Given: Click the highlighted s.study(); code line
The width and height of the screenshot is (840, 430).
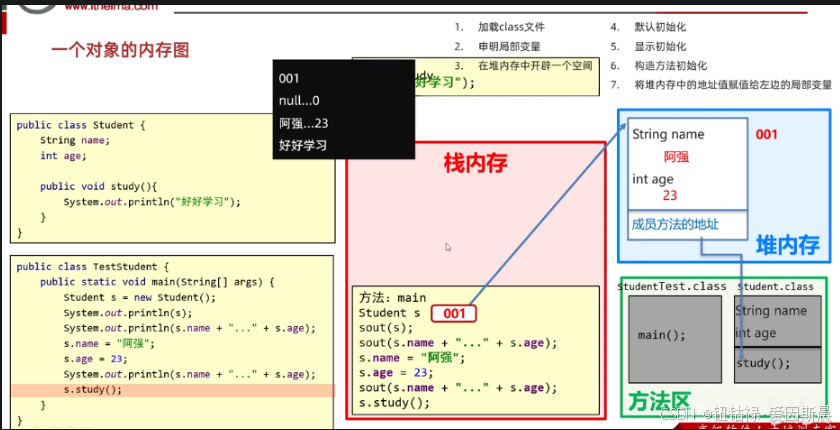Looking at the screenshot, I should pos(93,390).
